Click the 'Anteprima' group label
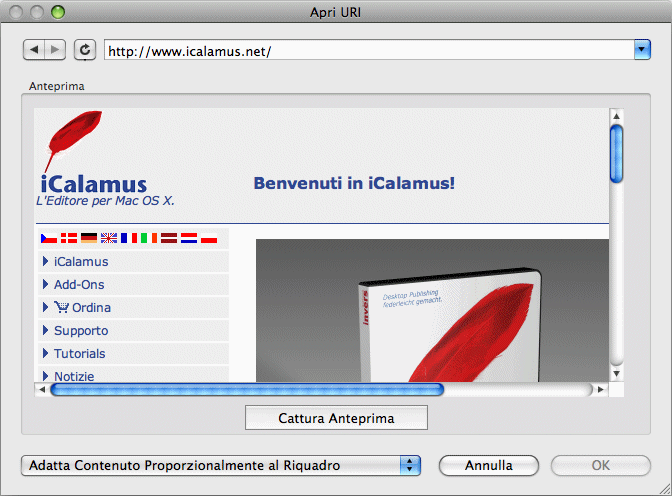Screen dimensions: 672x496 click(57, 86)
